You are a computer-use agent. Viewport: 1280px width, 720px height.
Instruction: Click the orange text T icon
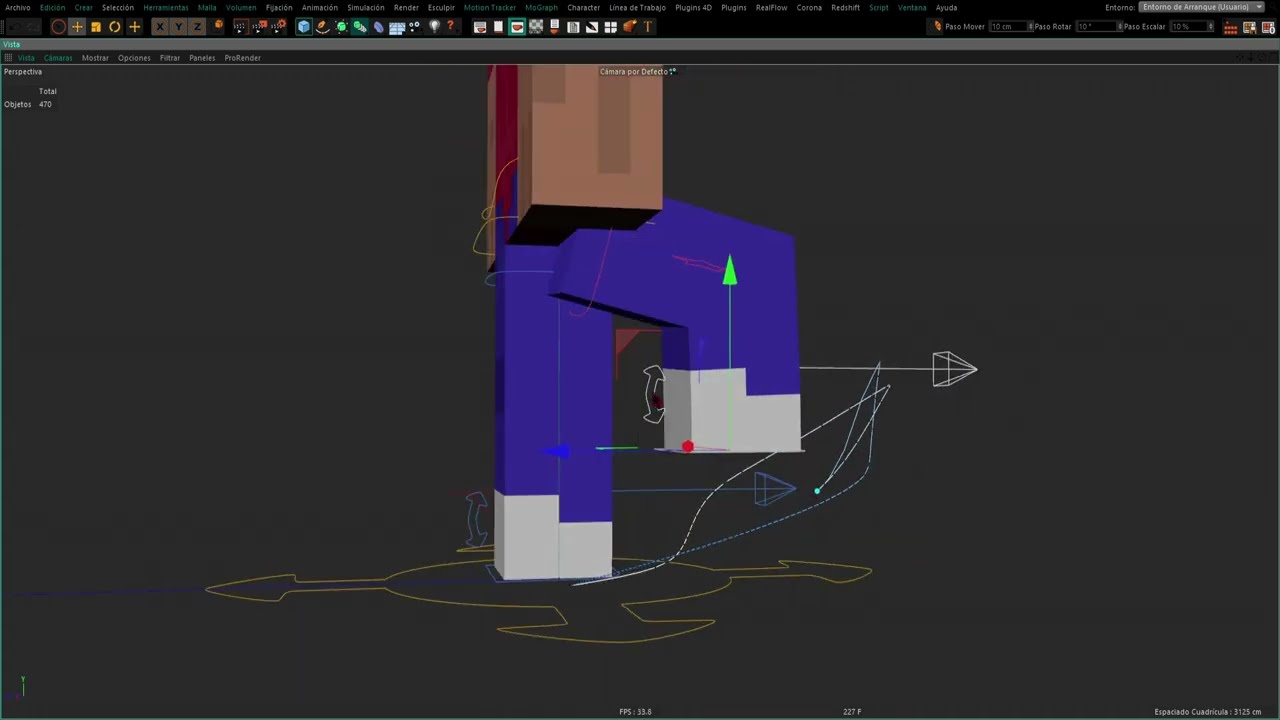[x=648, y=27]
